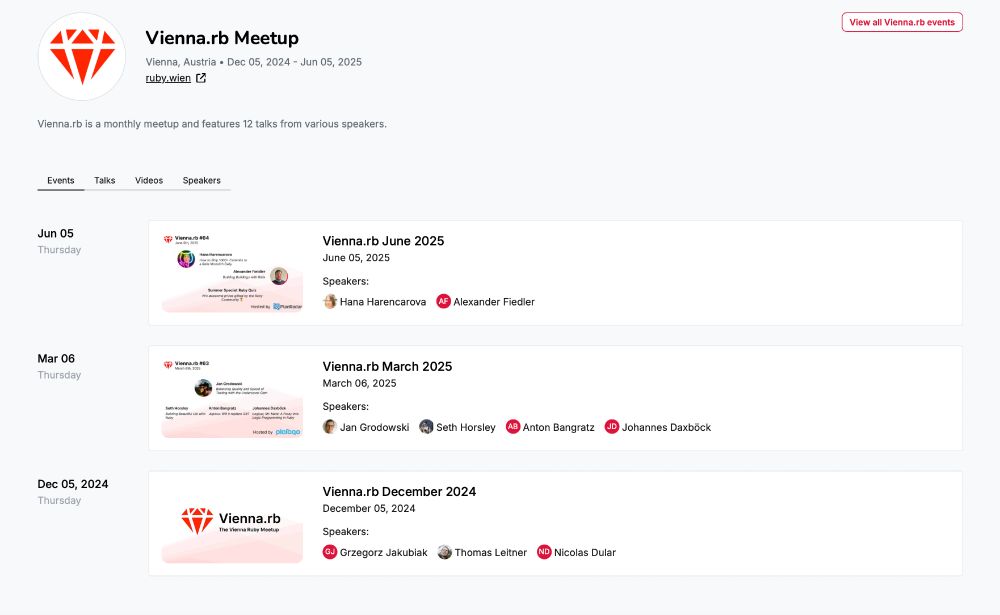The height and width of the screenshot is (615, 1000).
Task: Click the 'Mar 06' date label
Action: click(56, 359)
